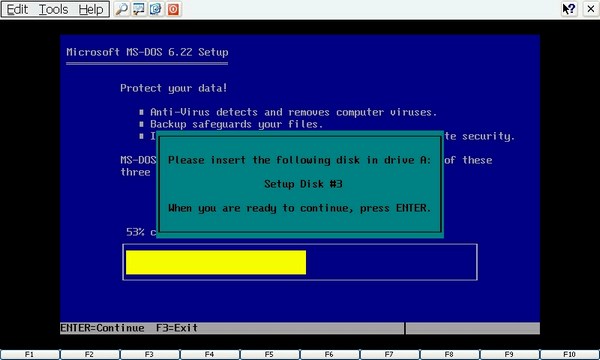600x360 pixels.
Task: Click the F9 function key button
Action: [510, 355]
